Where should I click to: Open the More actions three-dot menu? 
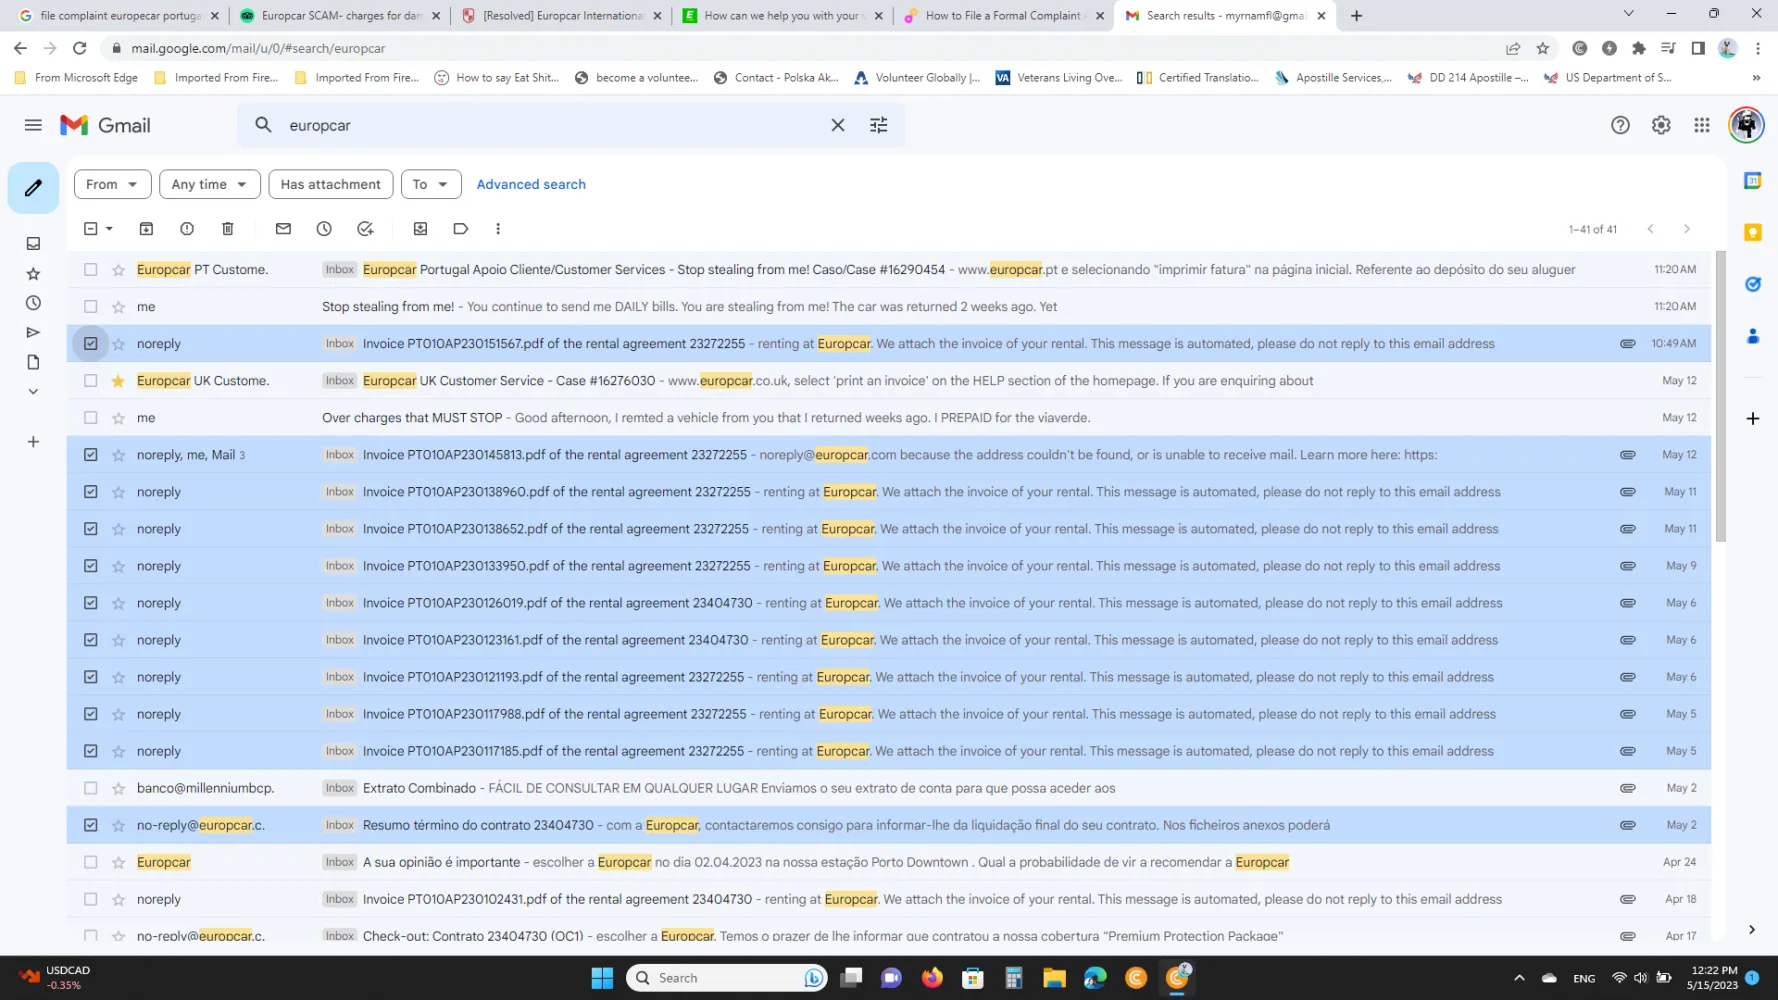click(x=498, y=229)
